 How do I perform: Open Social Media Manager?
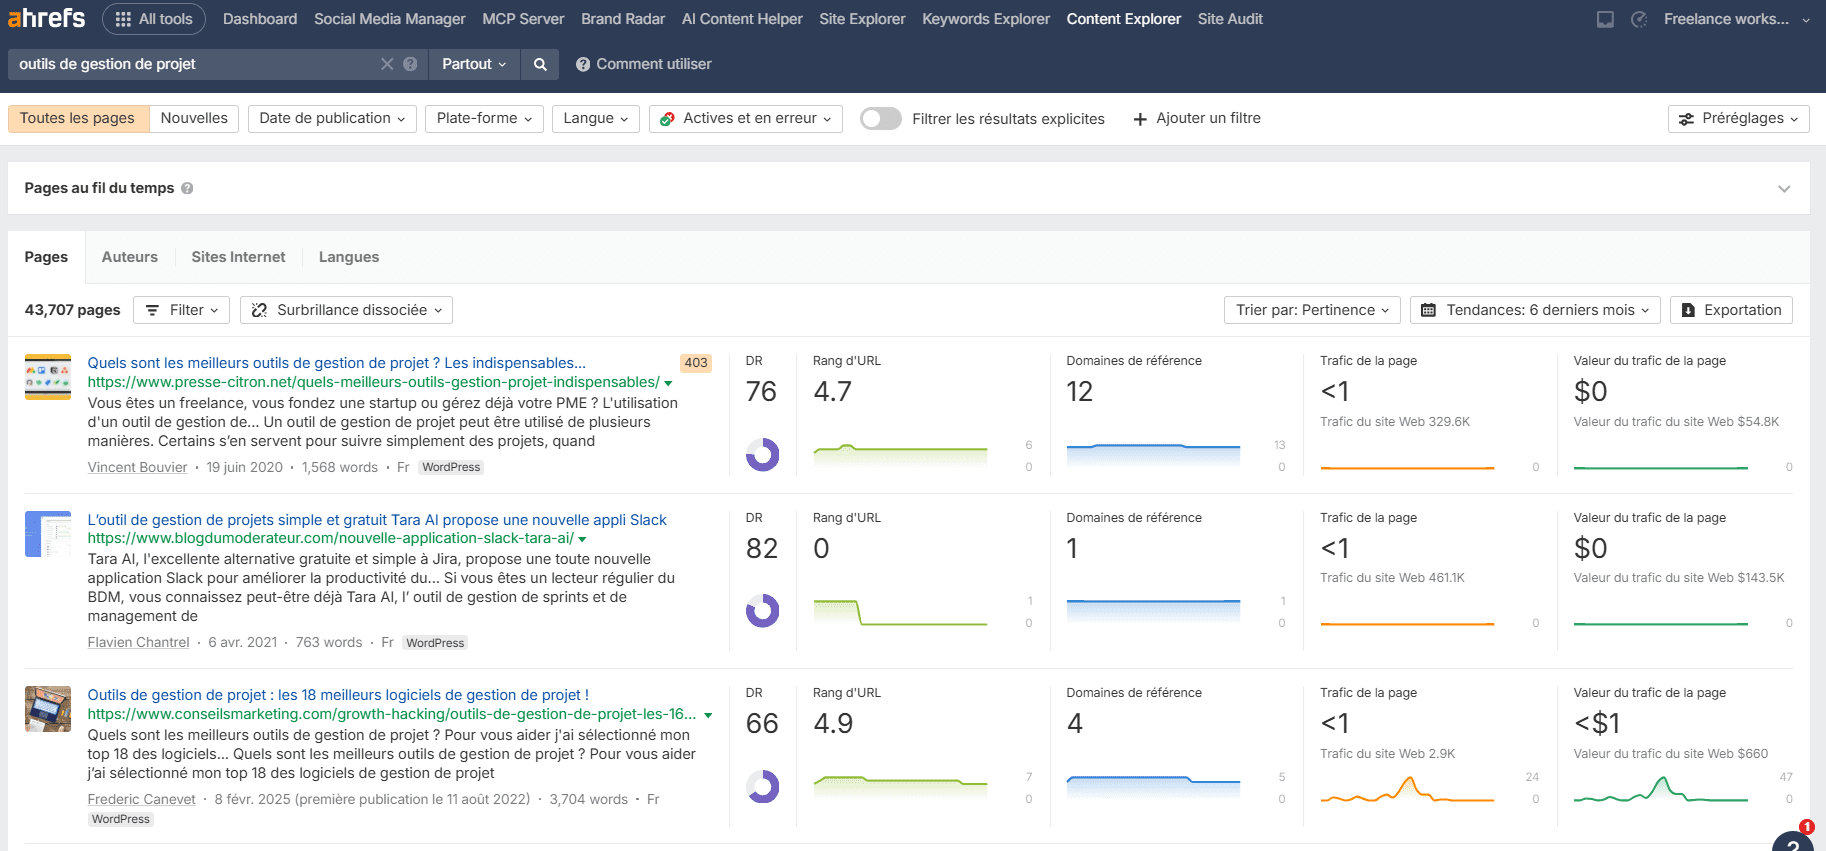coord(390,19)
